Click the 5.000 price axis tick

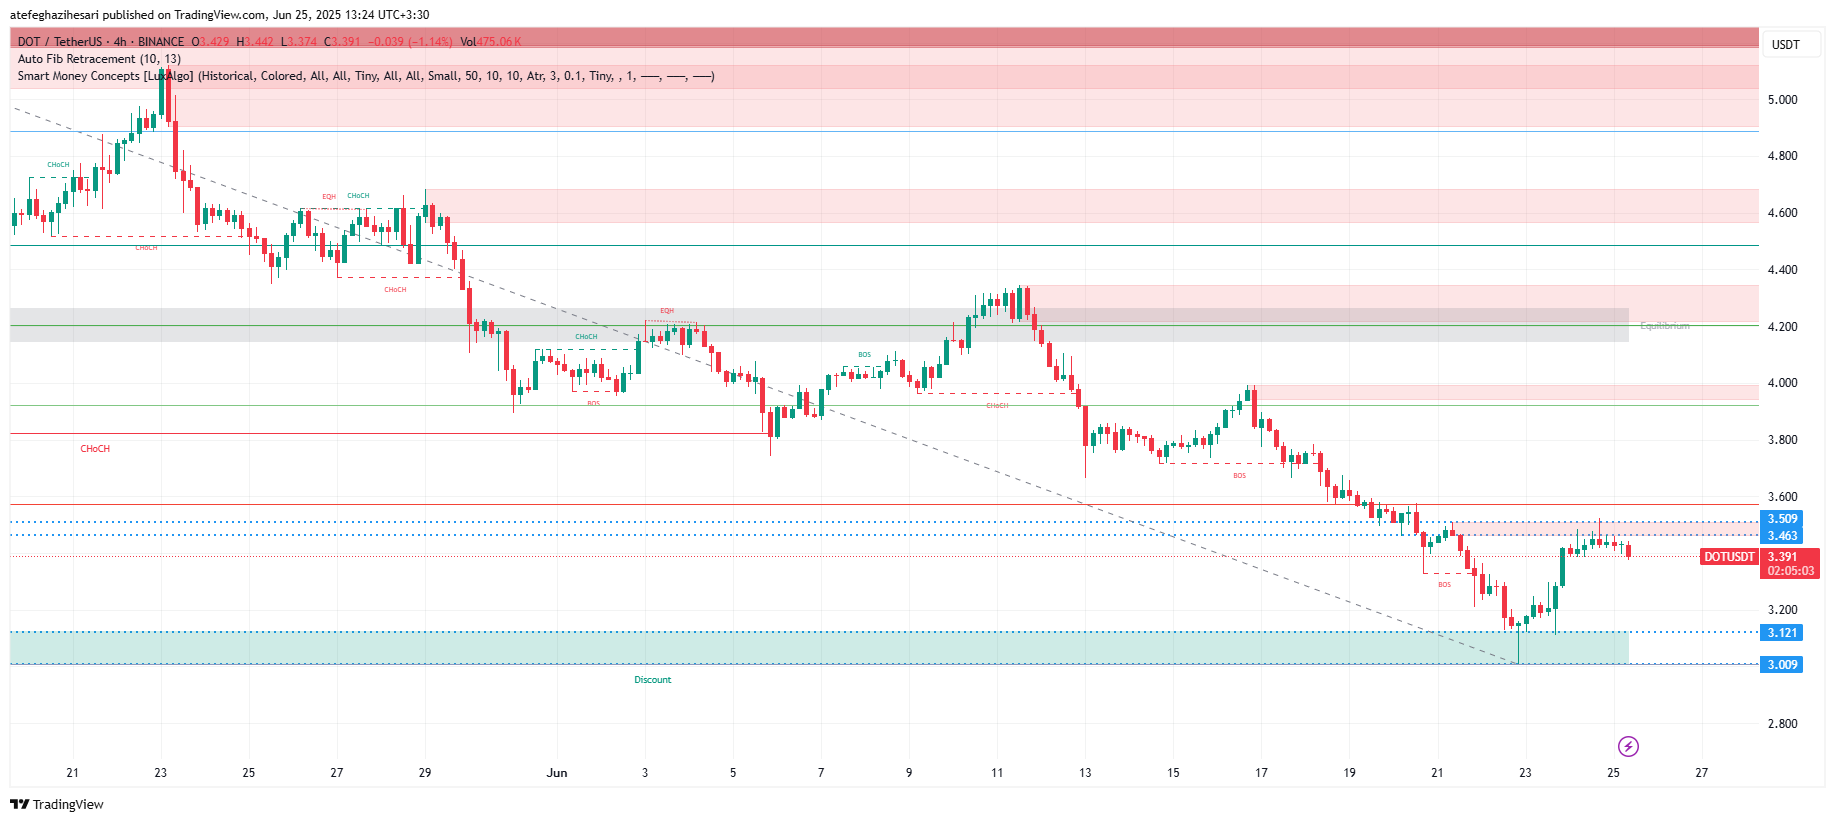(1782, 100)
